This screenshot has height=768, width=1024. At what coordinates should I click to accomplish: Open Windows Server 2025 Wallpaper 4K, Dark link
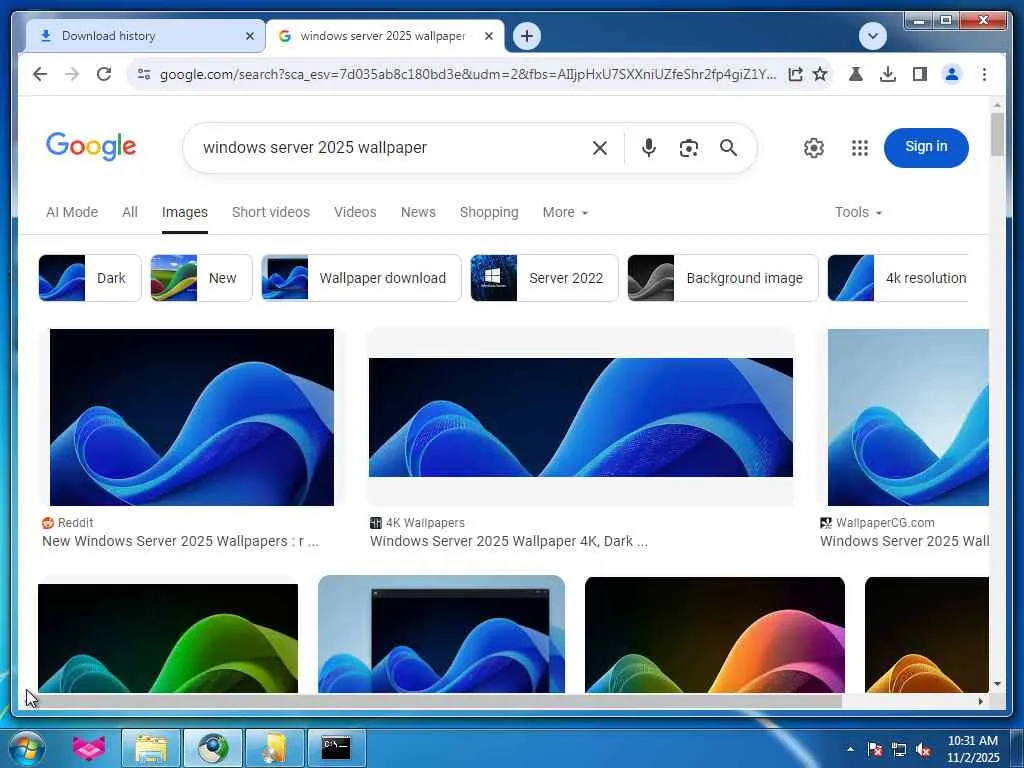509,541
